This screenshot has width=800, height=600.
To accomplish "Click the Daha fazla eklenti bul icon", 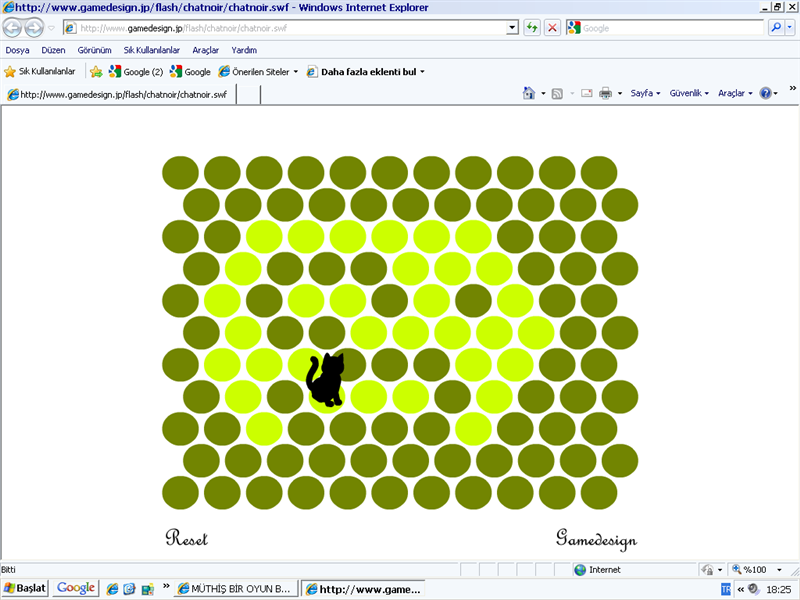I will (312, 72).
